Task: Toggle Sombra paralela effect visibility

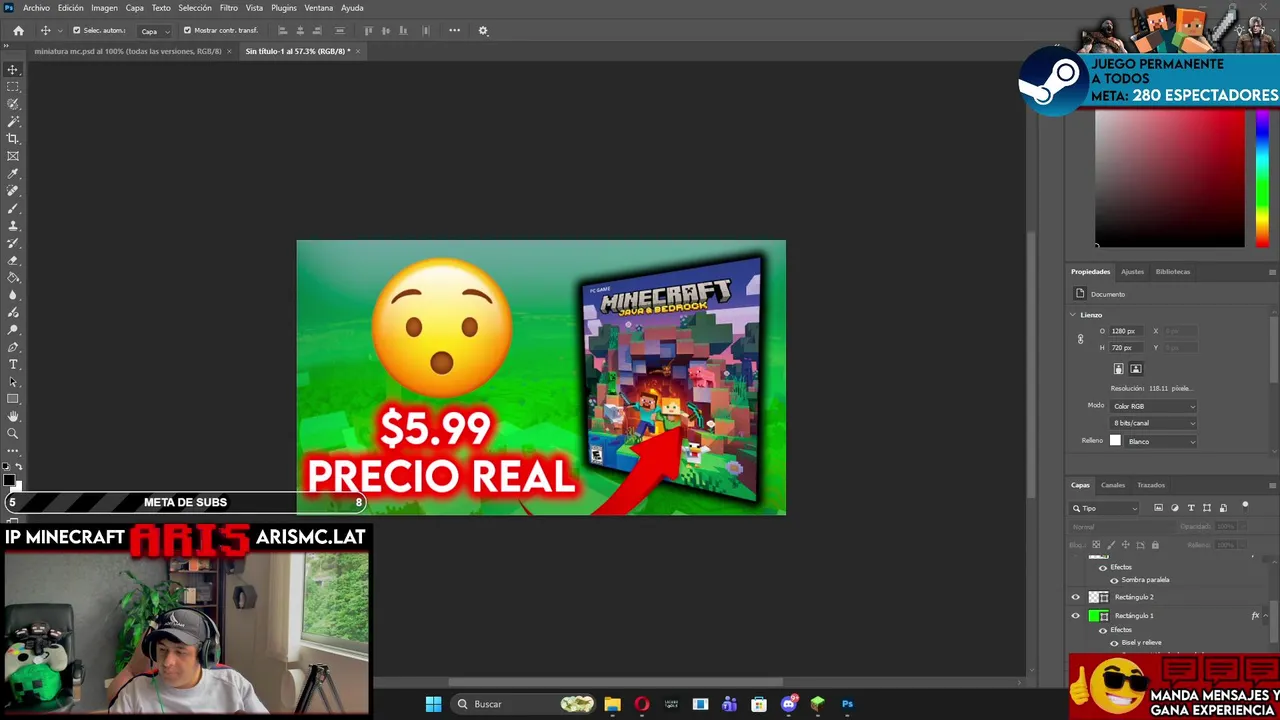Action: tap(1114, 580)
